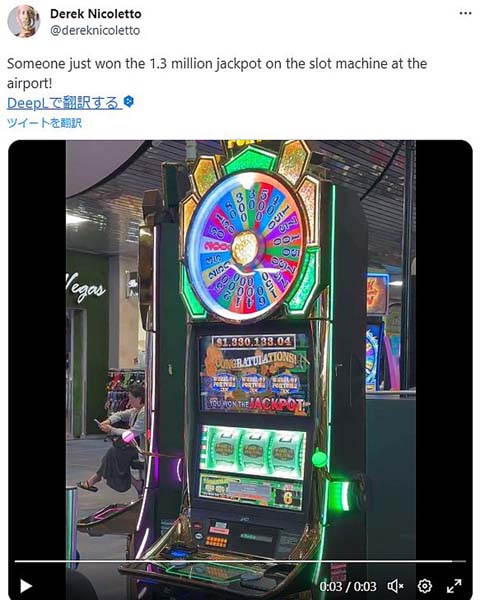Open the tweet by clicking its text body
Viewport: 485px width, 600px height.
click(x=217, y=73)
